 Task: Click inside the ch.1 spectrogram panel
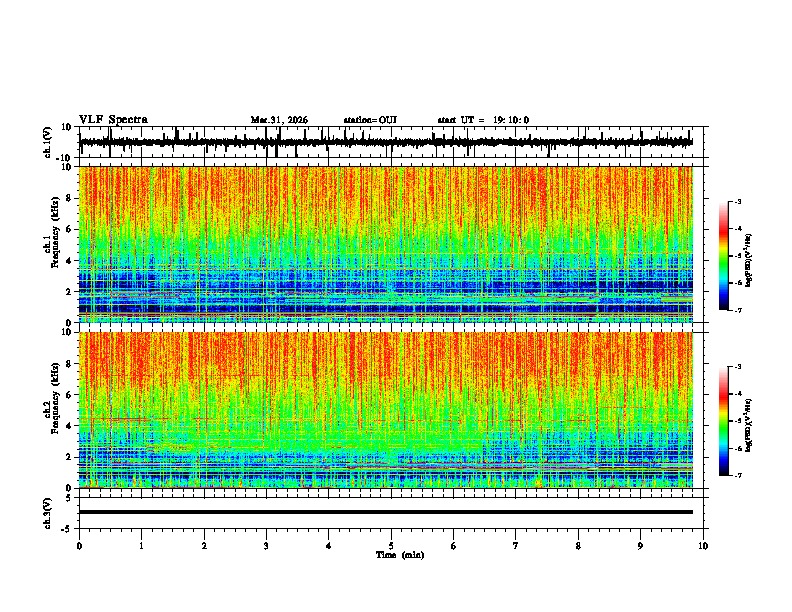tap(386, 244)
